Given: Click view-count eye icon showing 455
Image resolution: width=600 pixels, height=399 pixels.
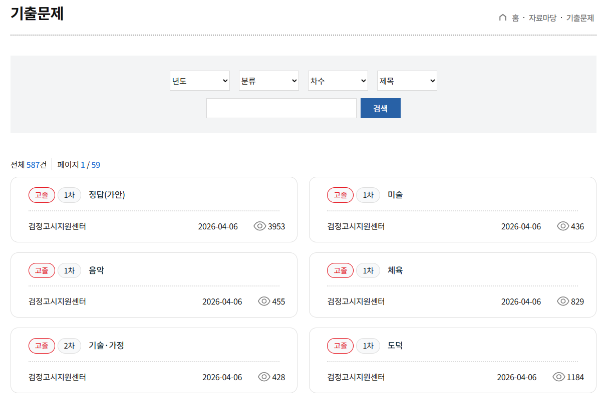Looking at the screenshot, I should (x=264, y=301).
